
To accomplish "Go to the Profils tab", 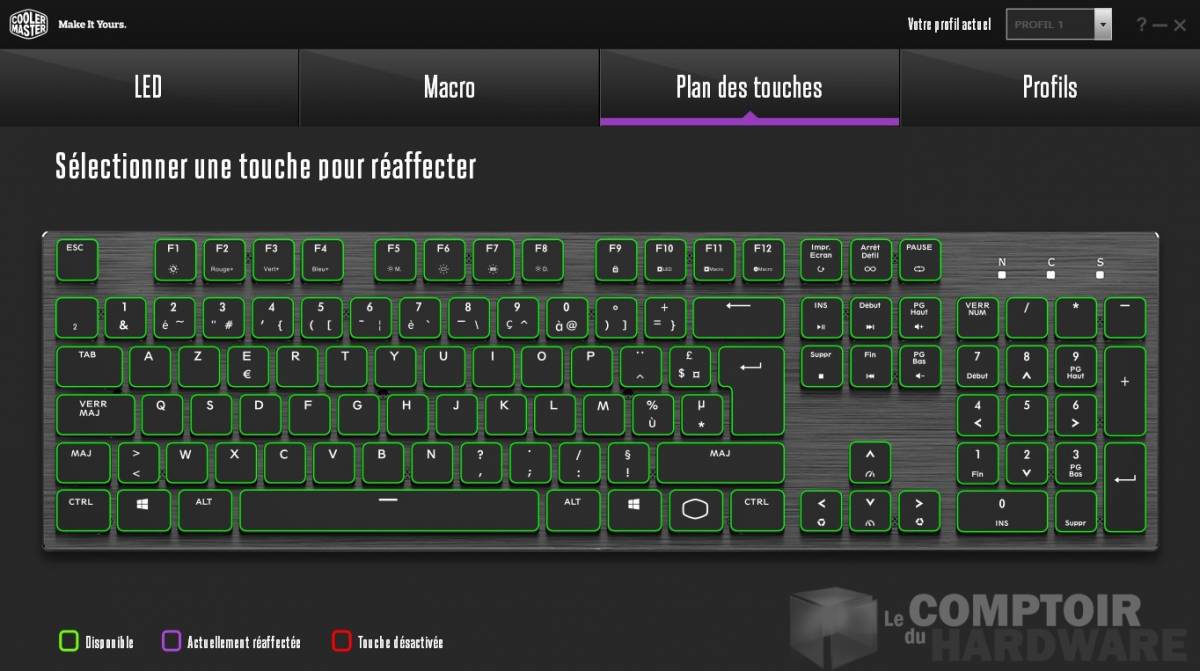I will [1050, 87].
